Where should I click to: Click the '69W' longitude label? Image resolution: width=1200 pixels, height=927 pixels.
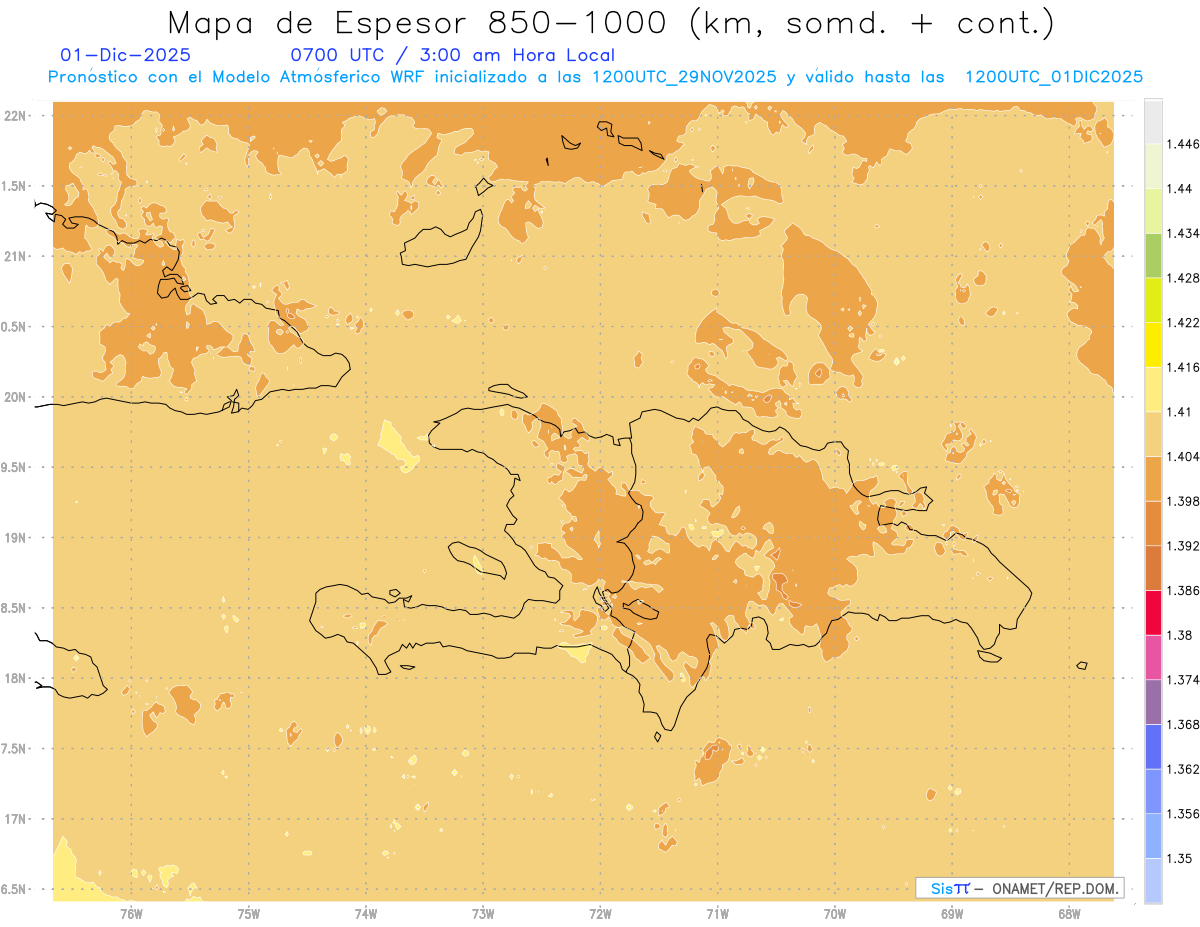pyautogui.click(x=952, y=913)
